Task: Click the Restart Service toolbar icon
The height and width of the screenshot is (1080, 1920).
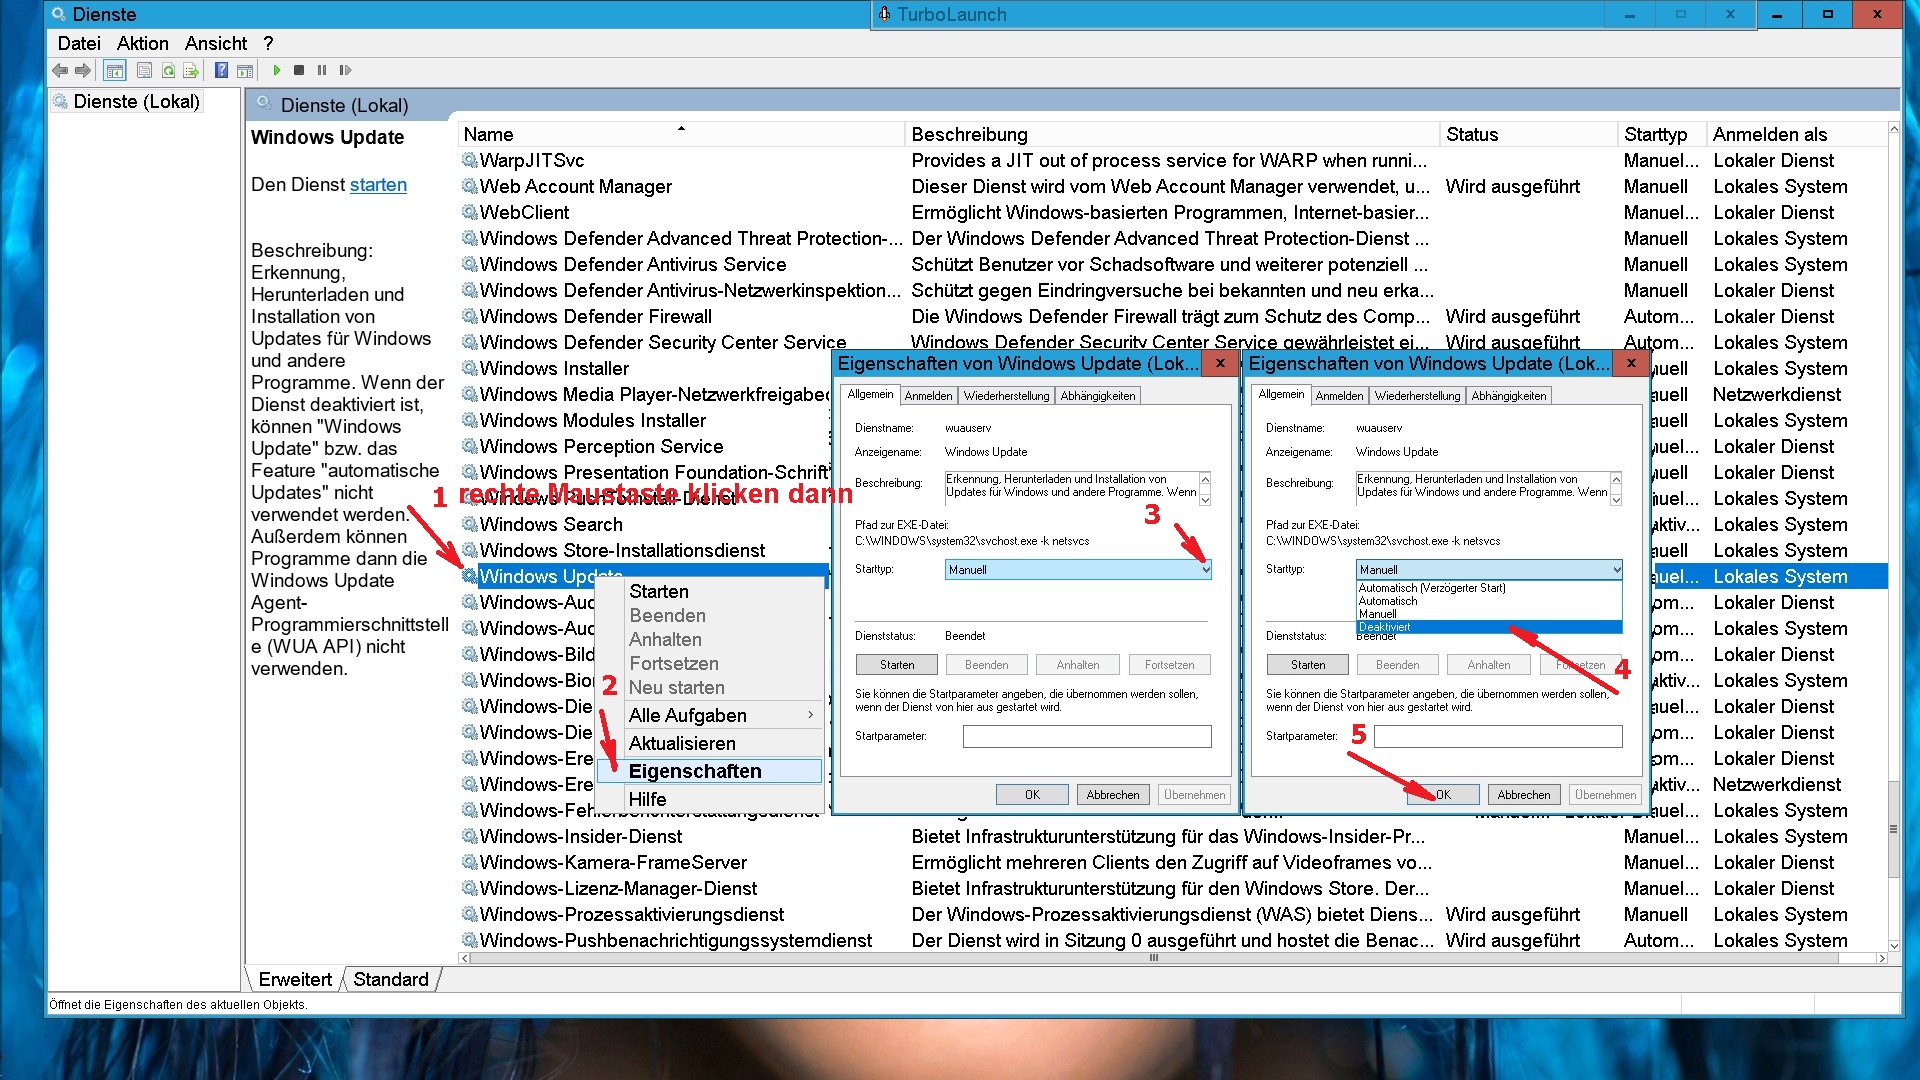Action: click(345, 70)
